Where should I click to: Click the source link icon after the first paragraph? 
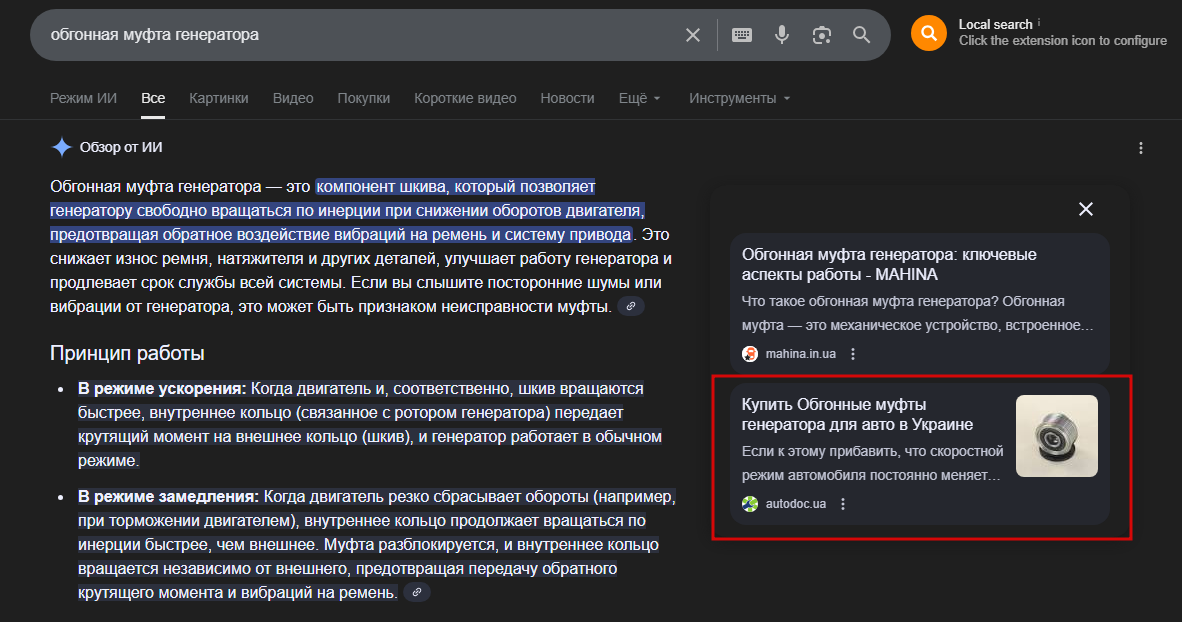pyautogui.click(x=631, y=306)
